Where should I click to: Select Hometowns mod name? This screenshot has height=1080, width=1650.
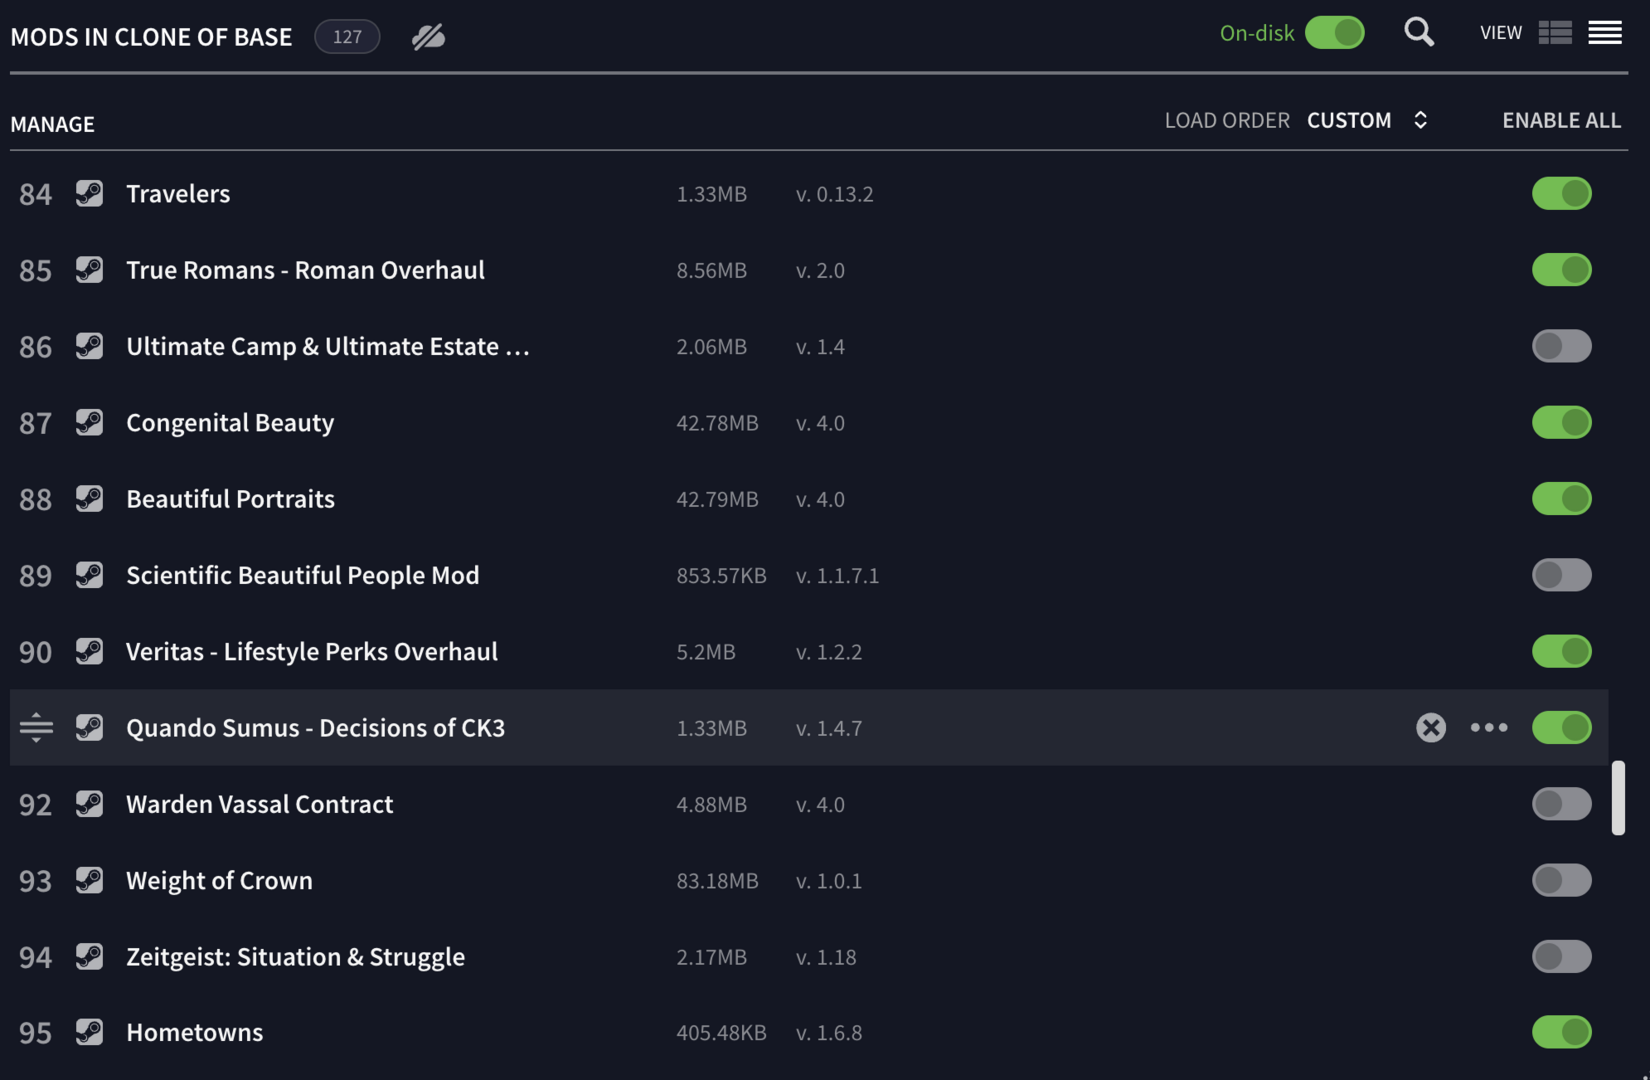195,1032
